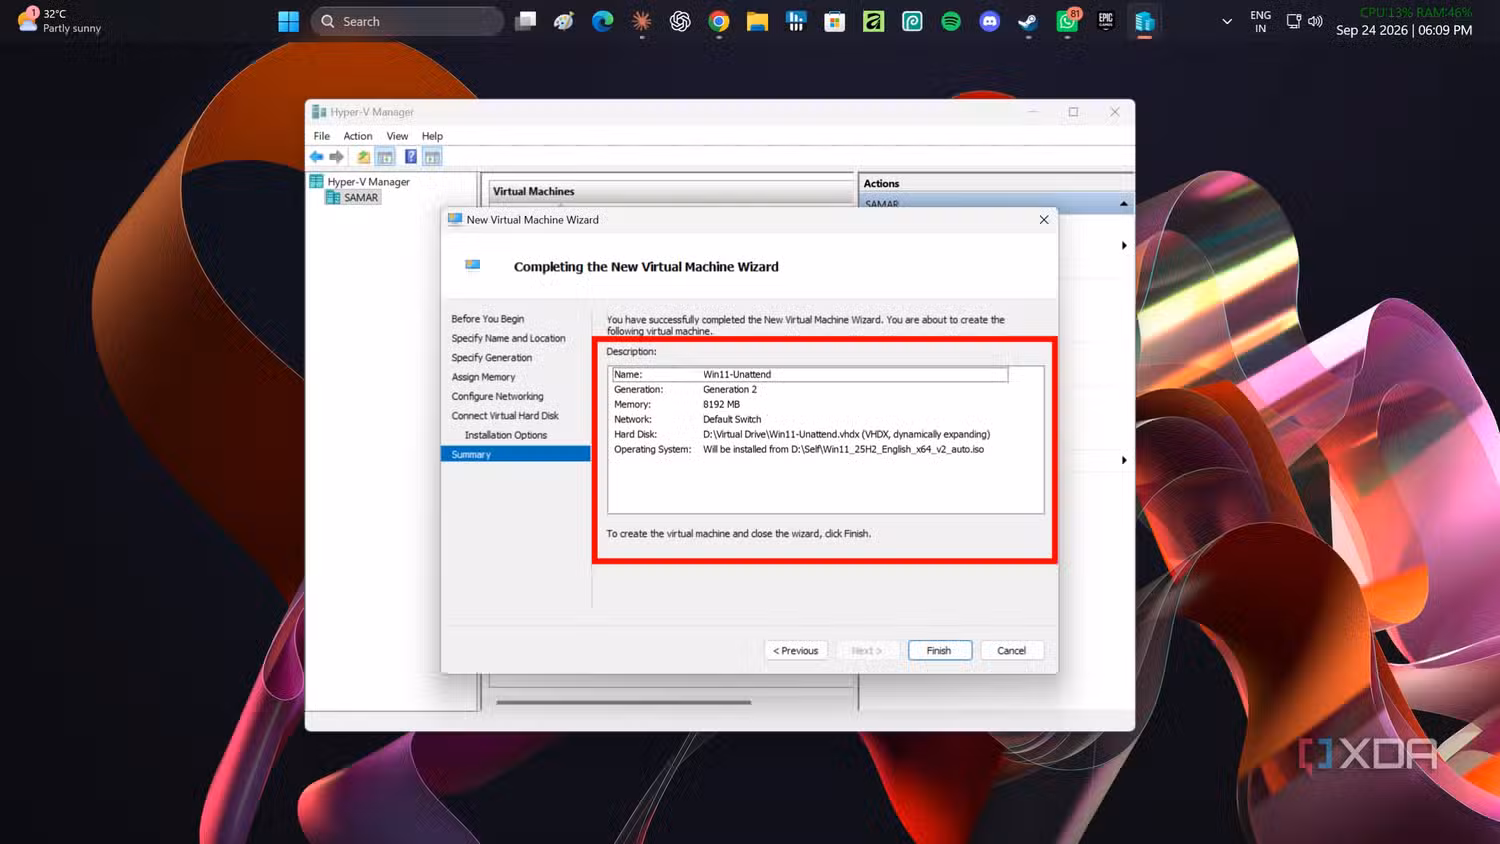Go to the Specify Generation step

point(492,358)
